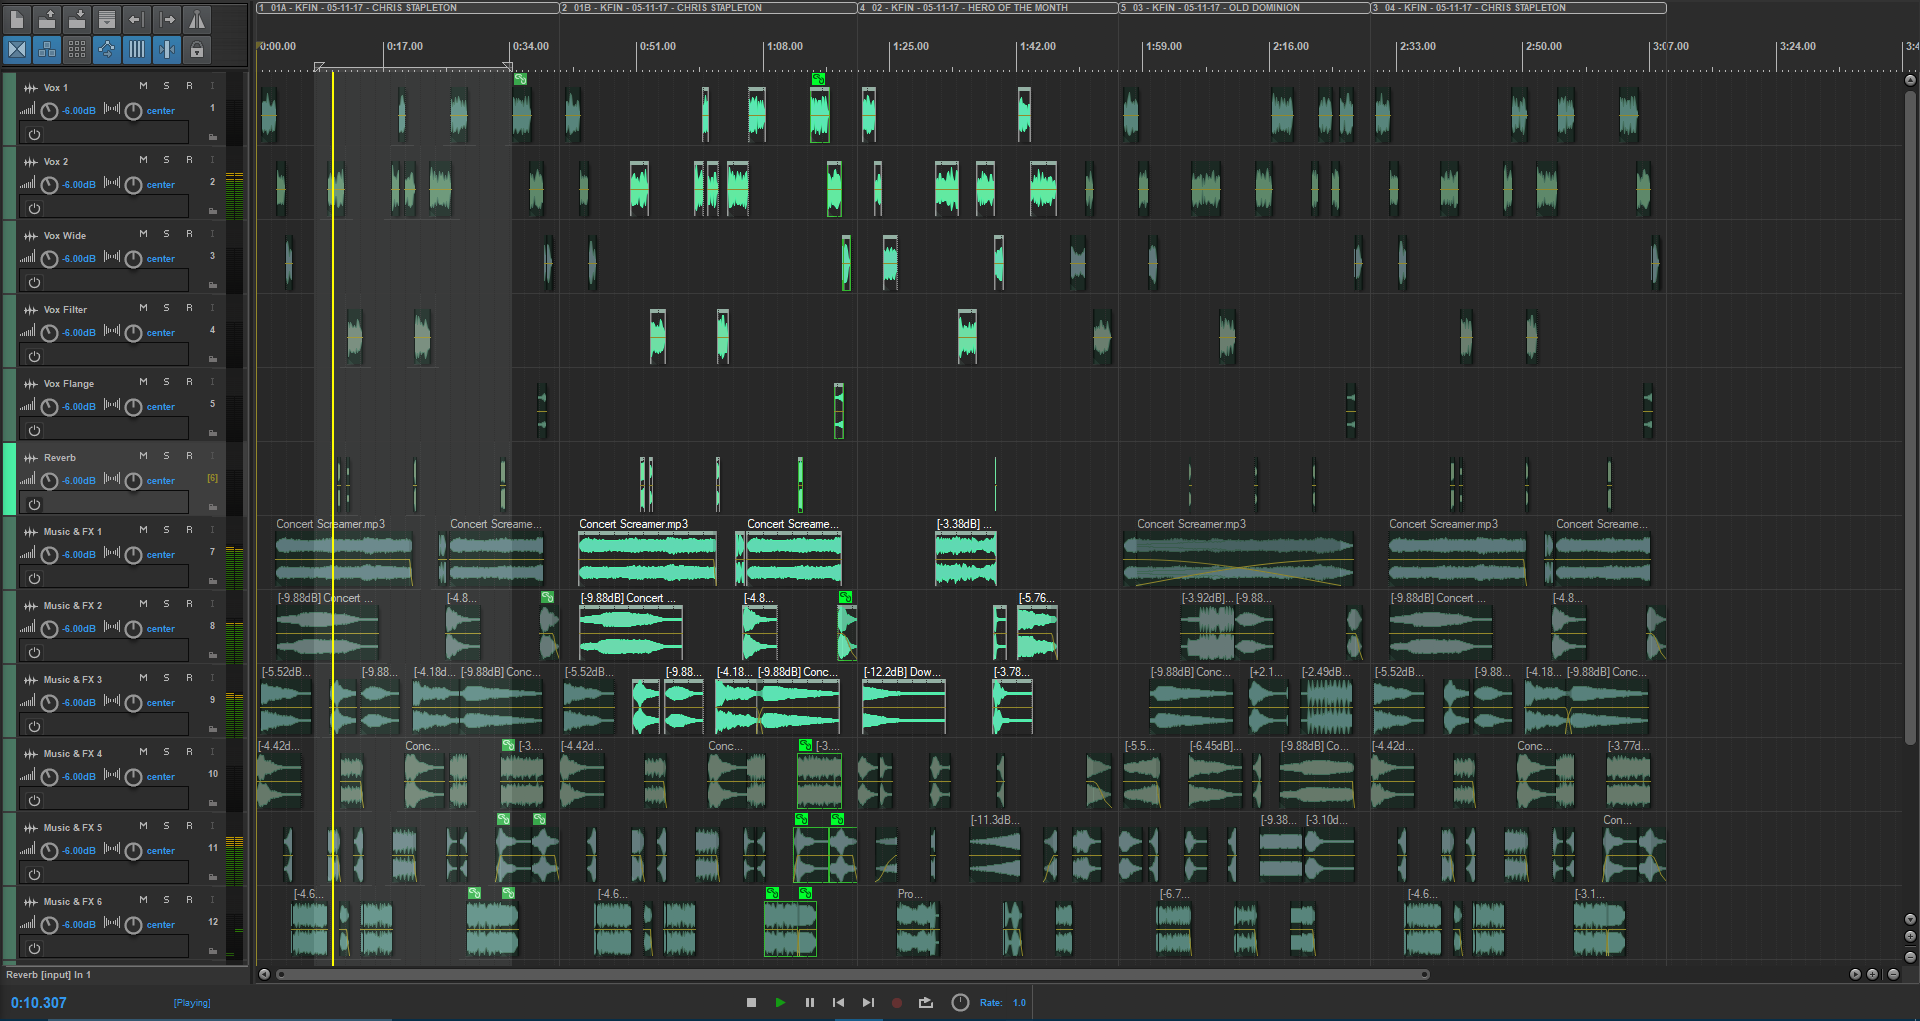Click the waveform icon beside Vox Filter
Image resolution: width=1920 pixels, height=1021 pixels.
click(x=30, y=310)
